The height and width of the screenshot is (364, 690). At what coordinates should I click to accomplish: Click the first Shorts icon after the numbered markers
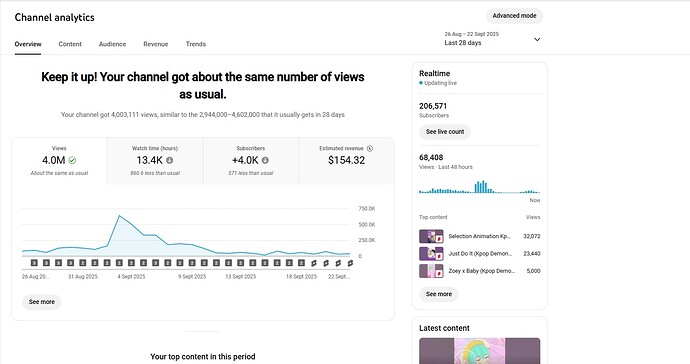314,263
